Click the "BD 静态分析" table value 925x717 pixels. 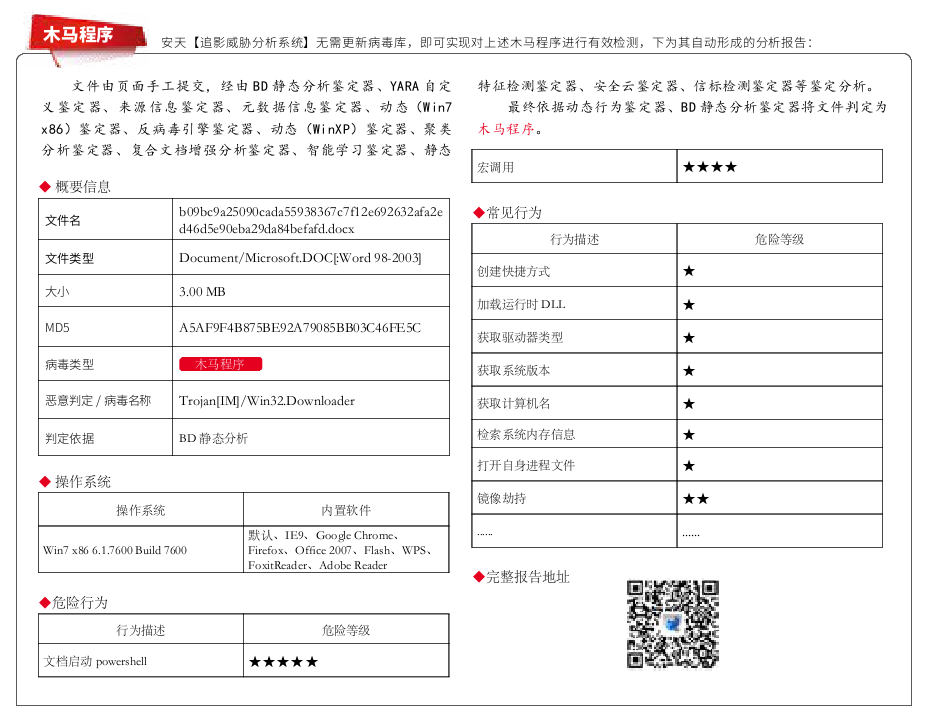[214, 438]
